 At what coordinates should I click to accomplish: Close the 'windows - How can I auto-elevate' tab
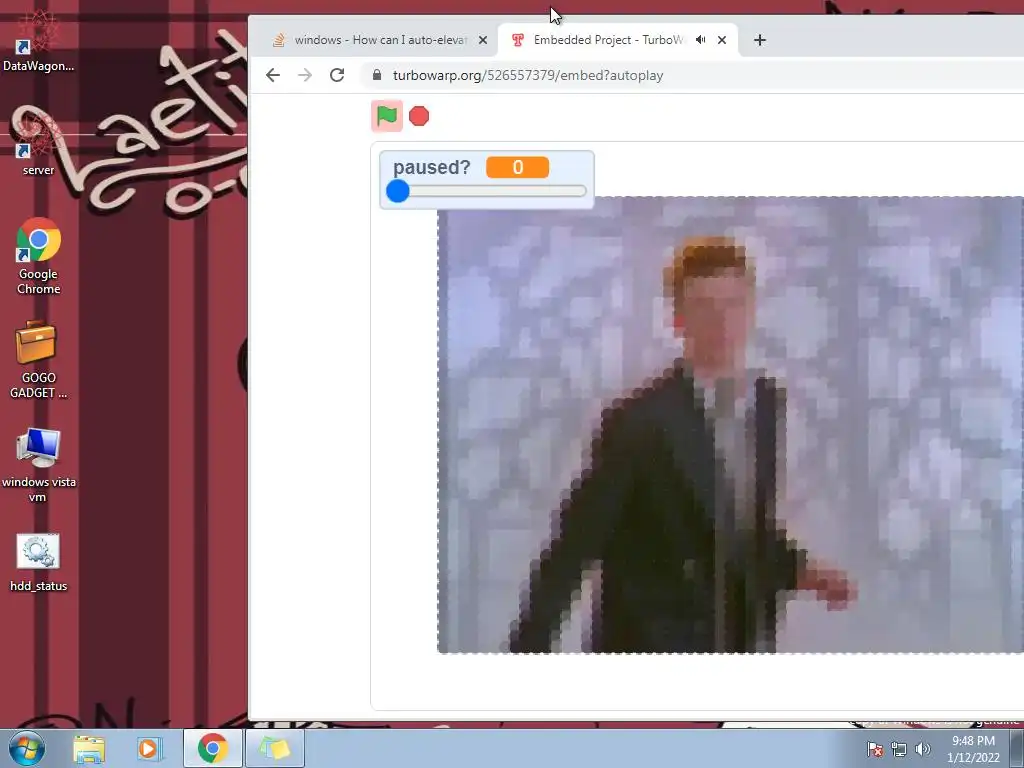(x=483, y=40)
